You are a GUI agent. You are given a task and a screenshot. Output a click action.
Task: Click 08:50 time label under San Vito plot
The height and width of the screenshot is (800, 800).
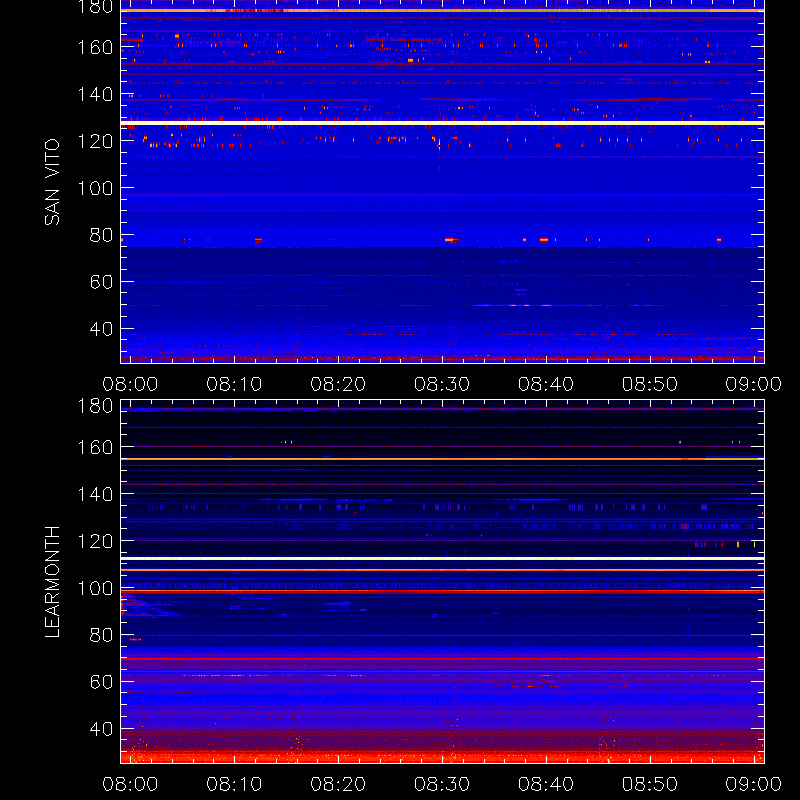649,384
